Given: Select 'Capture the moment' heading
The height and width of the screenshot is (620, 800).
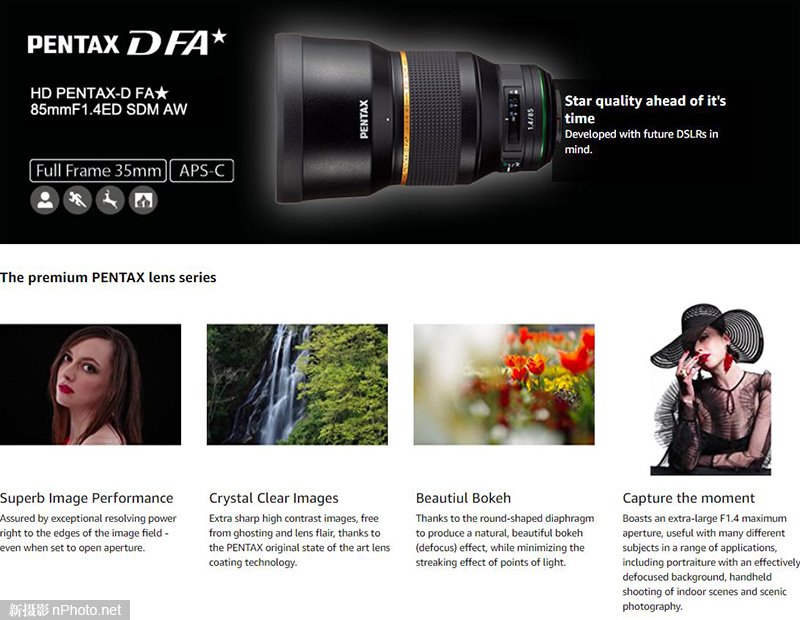Looking at the screenshot, I should pos(688,498).
